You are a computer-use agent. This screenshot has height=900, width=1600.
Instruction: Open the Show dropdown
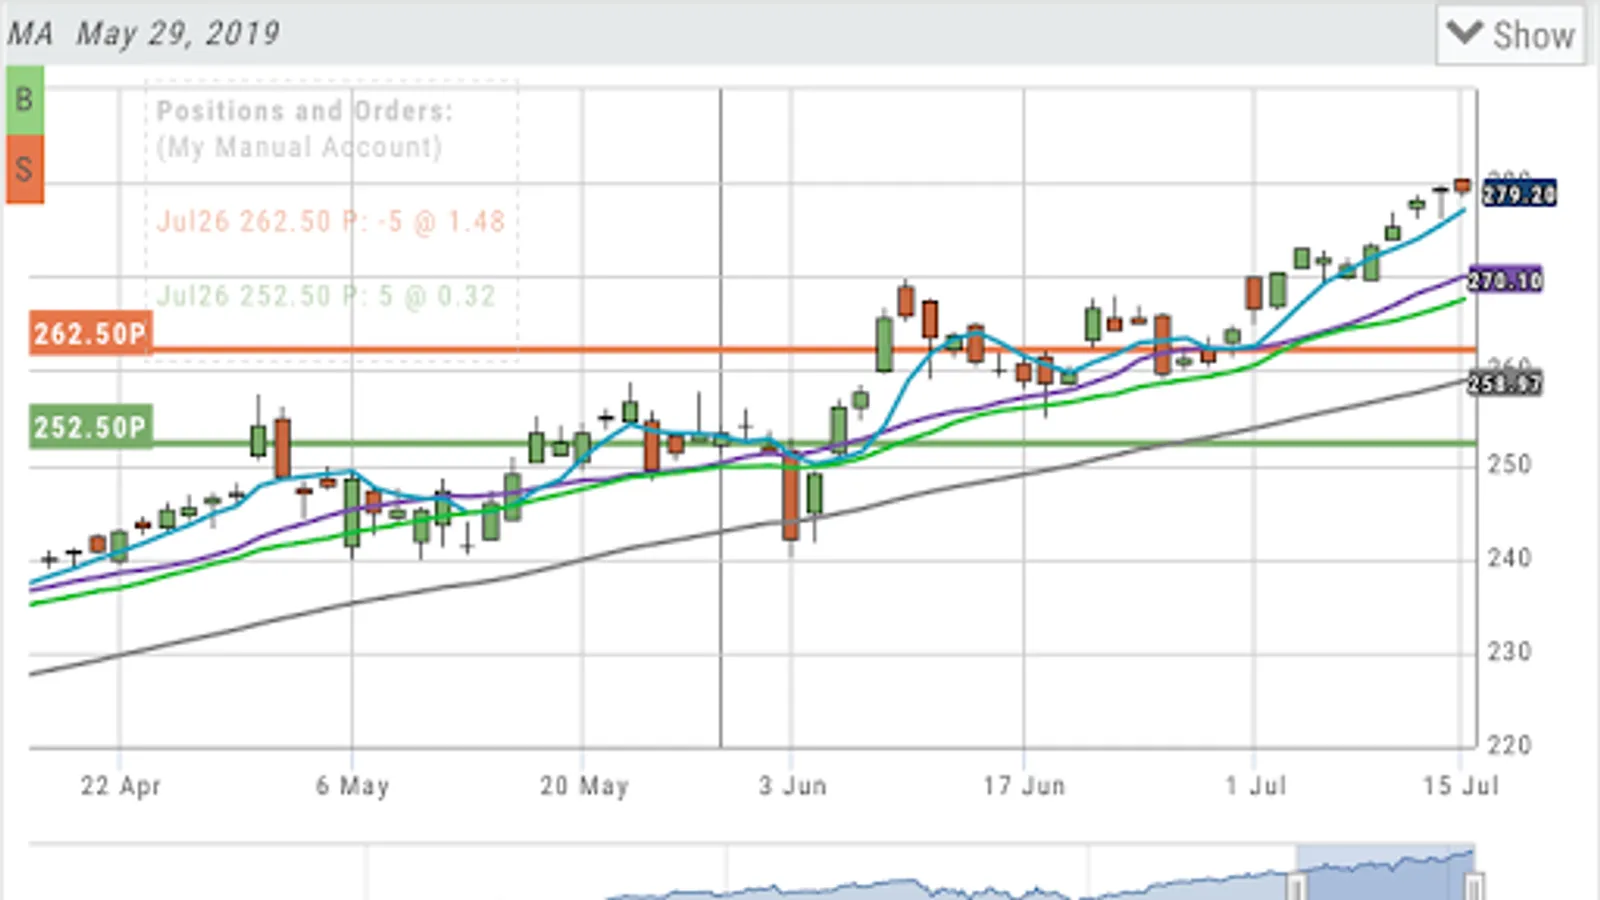click(x=1511, y=35)
